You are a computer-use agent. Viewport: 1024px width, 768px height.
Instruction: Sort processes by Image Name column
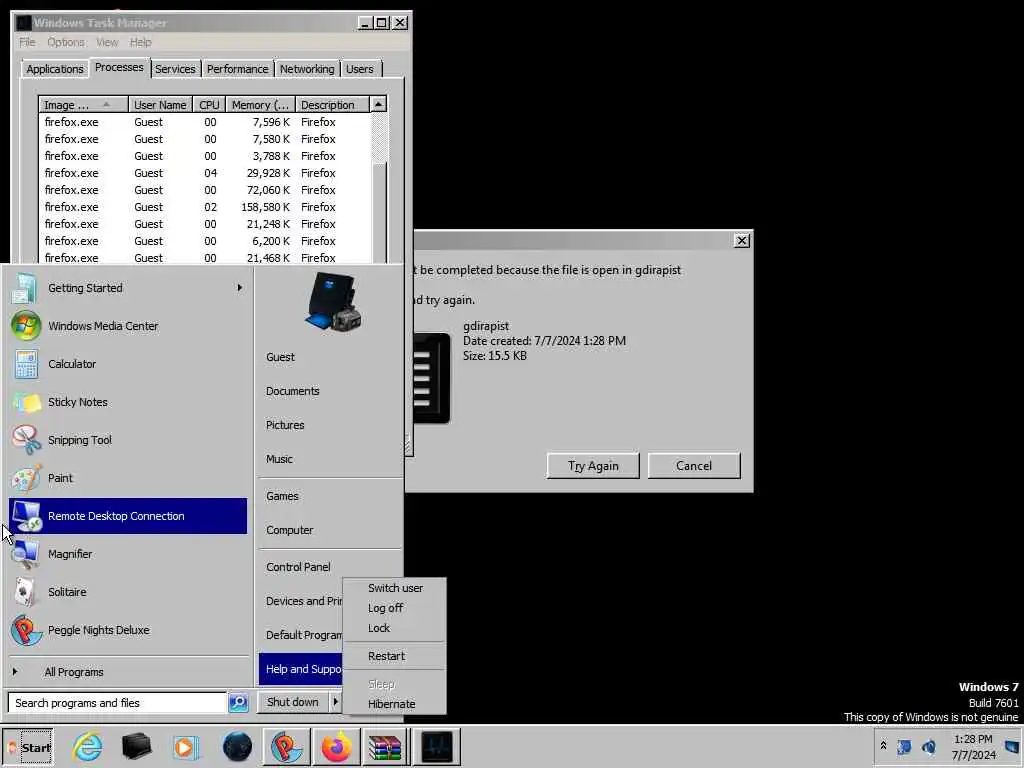point(83,104)
